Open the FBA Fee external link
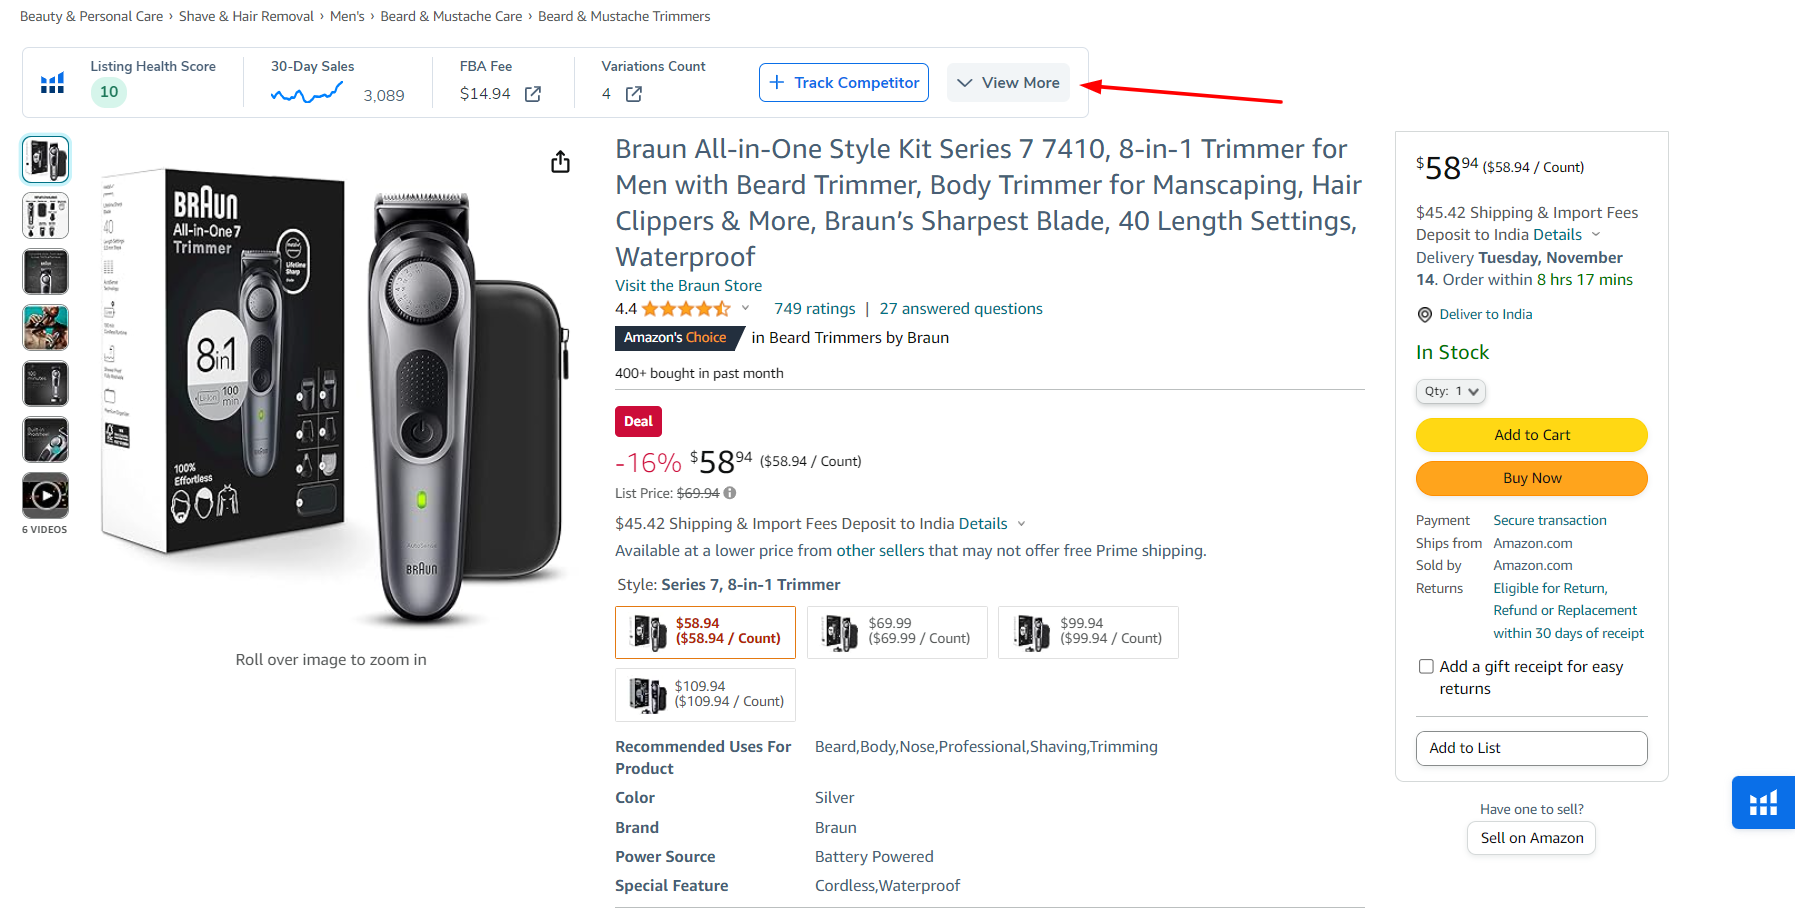 (x=533, y=93)
